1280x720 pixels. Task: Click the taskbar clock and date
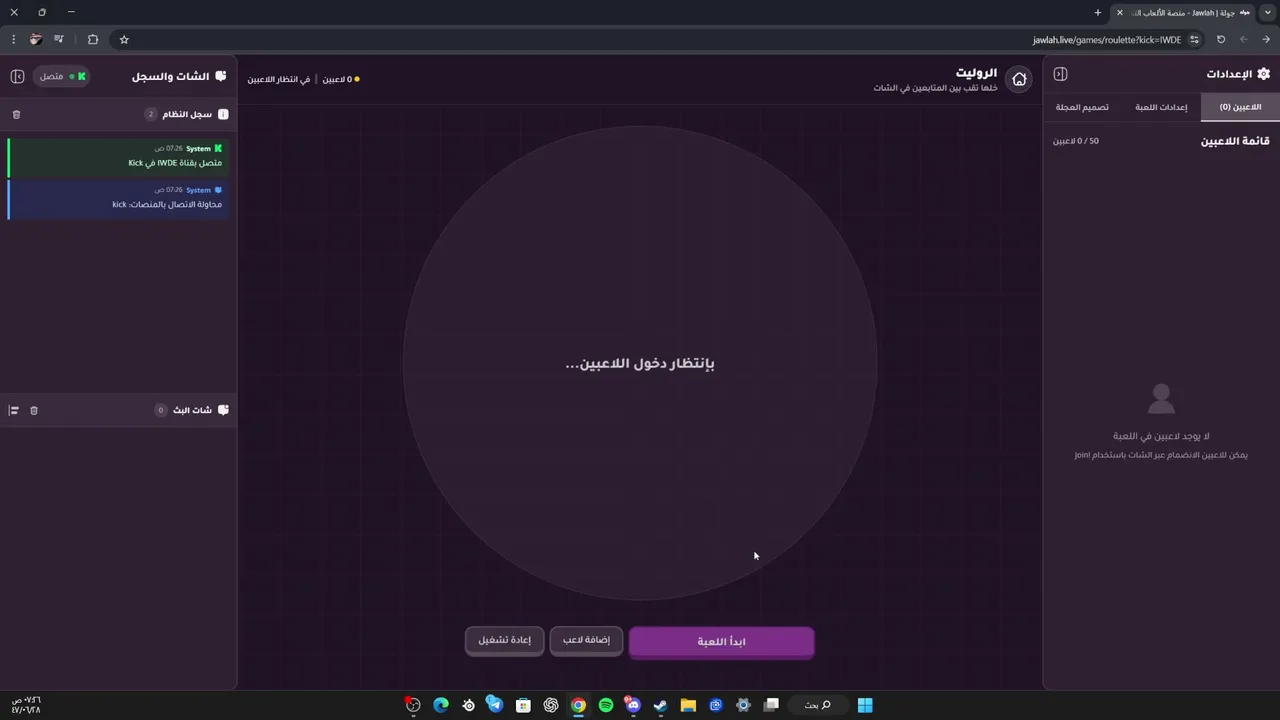click(26, 705)
